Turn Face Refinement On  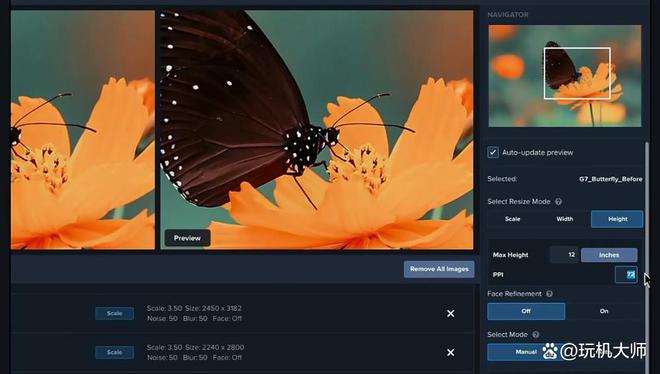coord(604,311)
